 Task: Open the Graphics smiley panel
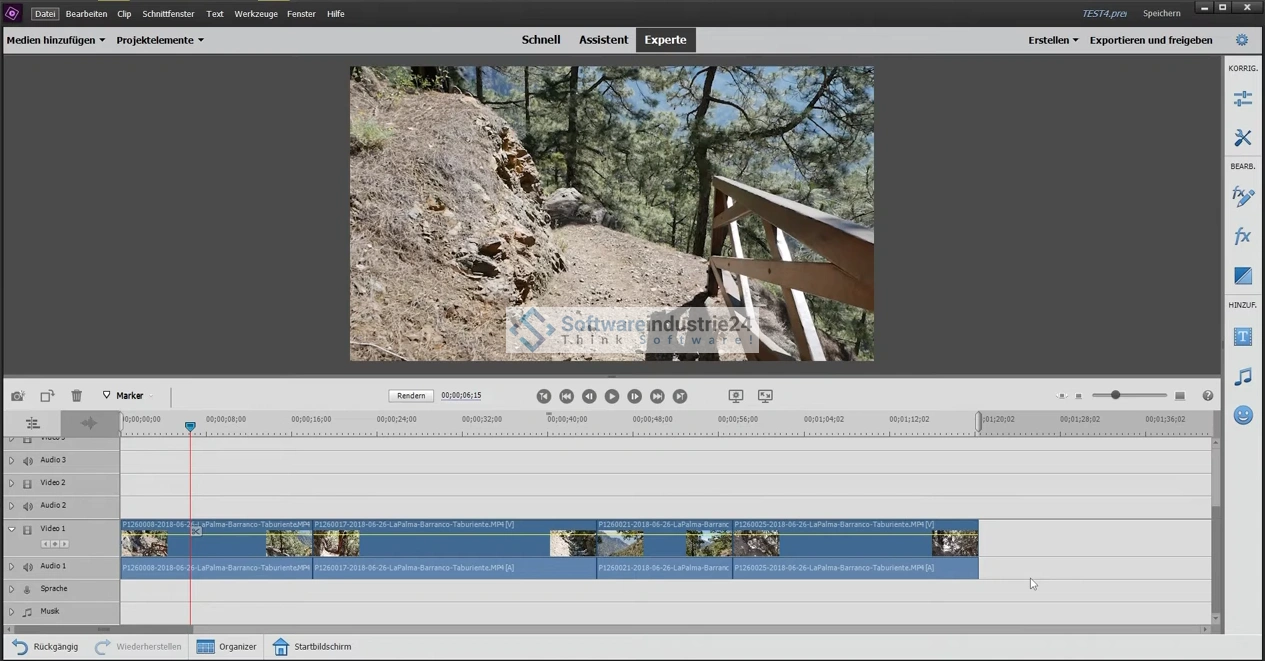click(1242, 415)
